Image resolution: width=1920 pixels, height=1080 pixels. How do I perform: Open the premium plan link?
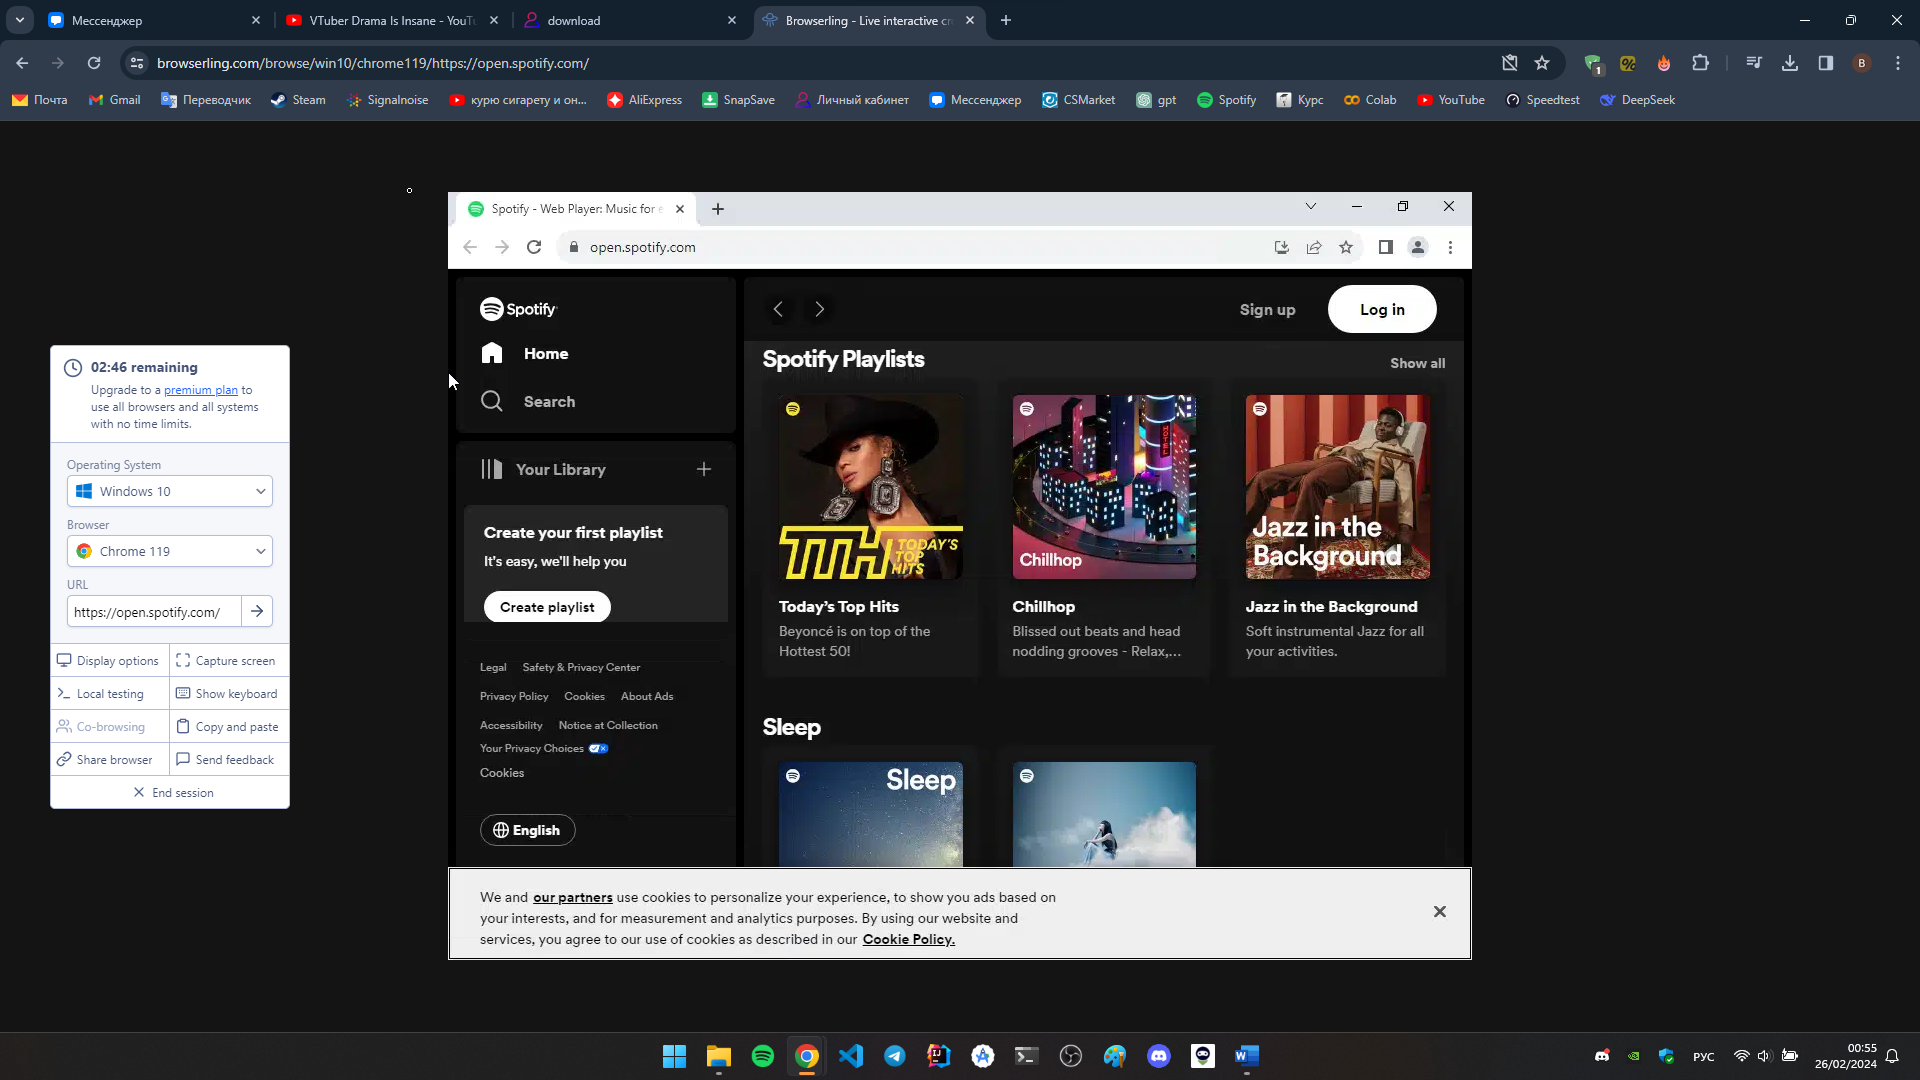(x=201, y=390)
